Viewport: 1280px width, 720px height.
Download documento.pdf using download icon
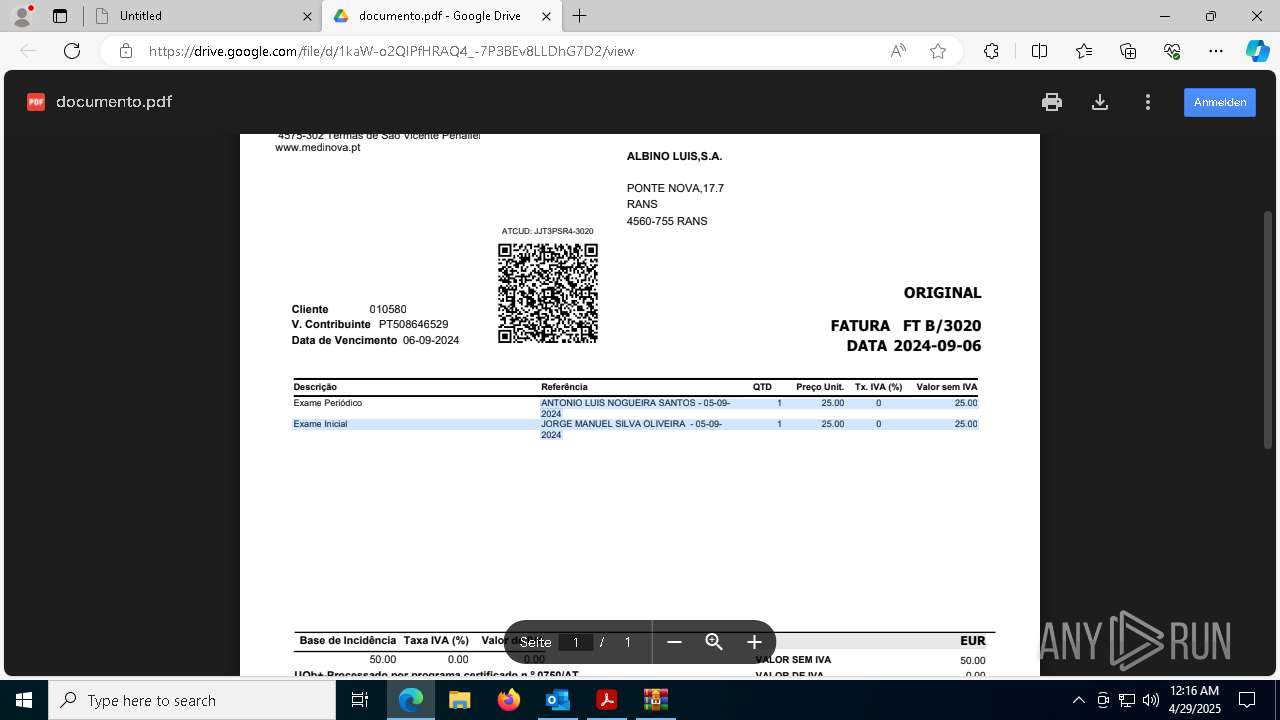(x=1100, y=102)
